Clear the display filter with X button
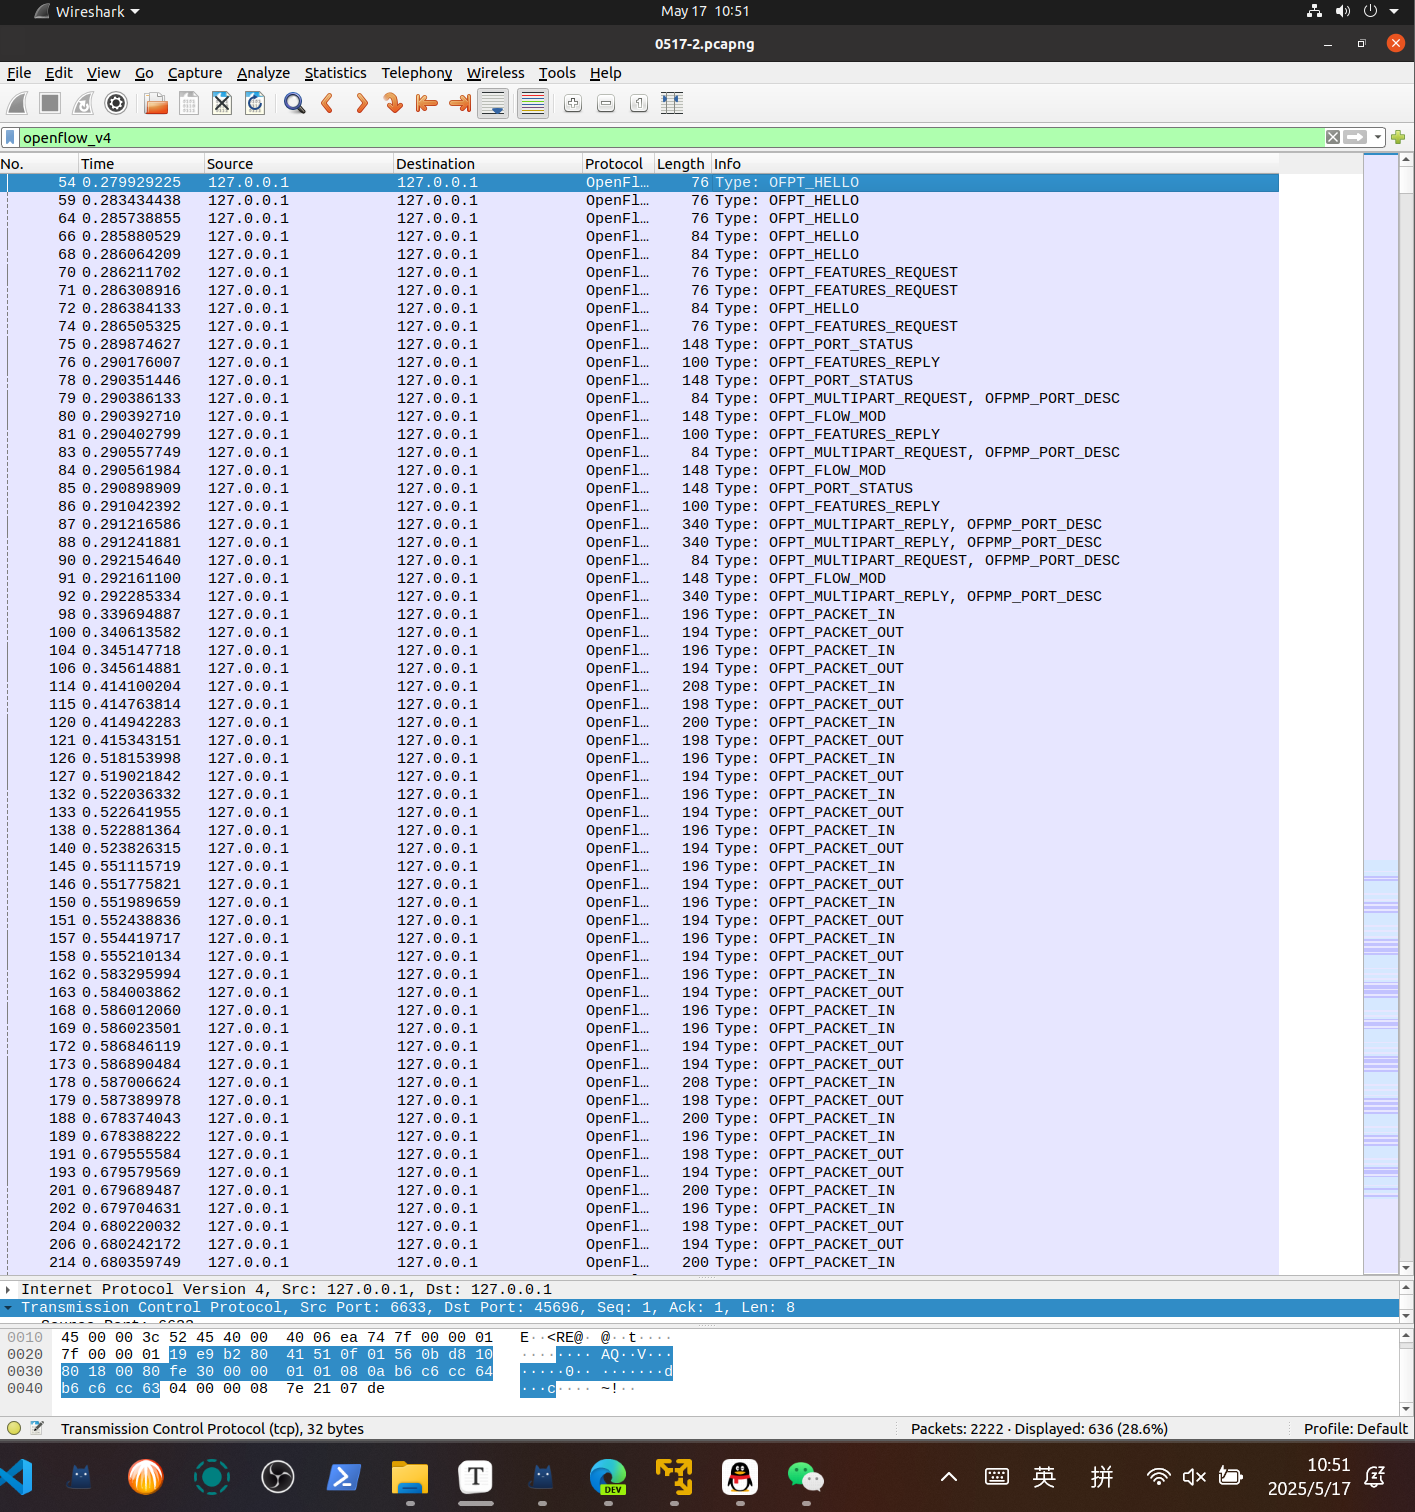The image size is (1415, 1512). coord(1333,137)
